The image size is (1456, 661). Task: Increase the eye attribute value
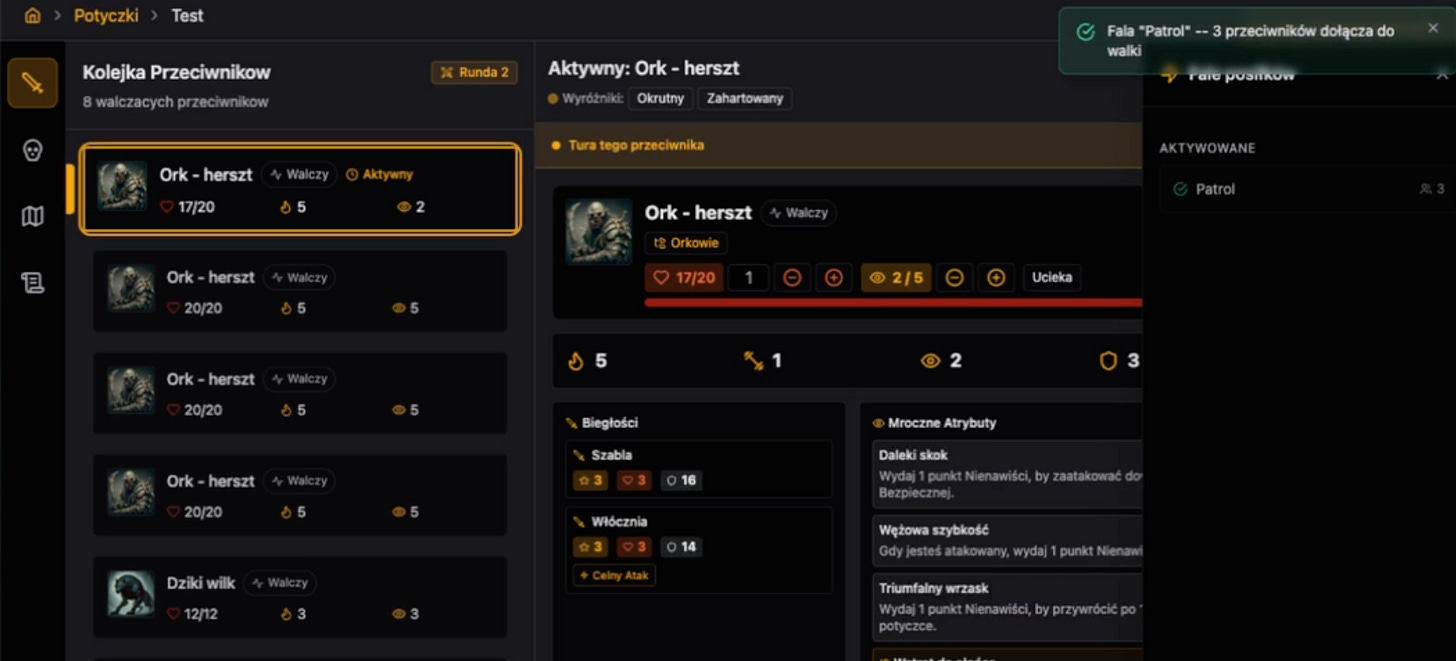tap(996, 278)
